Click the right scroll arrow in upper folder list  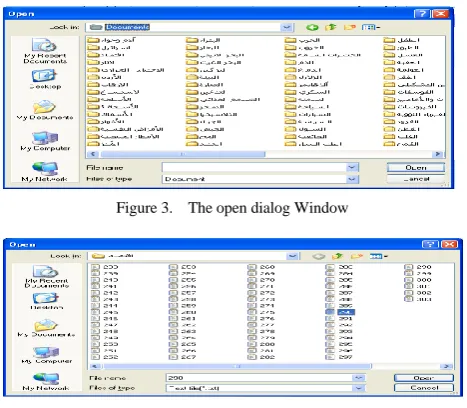click(x=438, y=154)
